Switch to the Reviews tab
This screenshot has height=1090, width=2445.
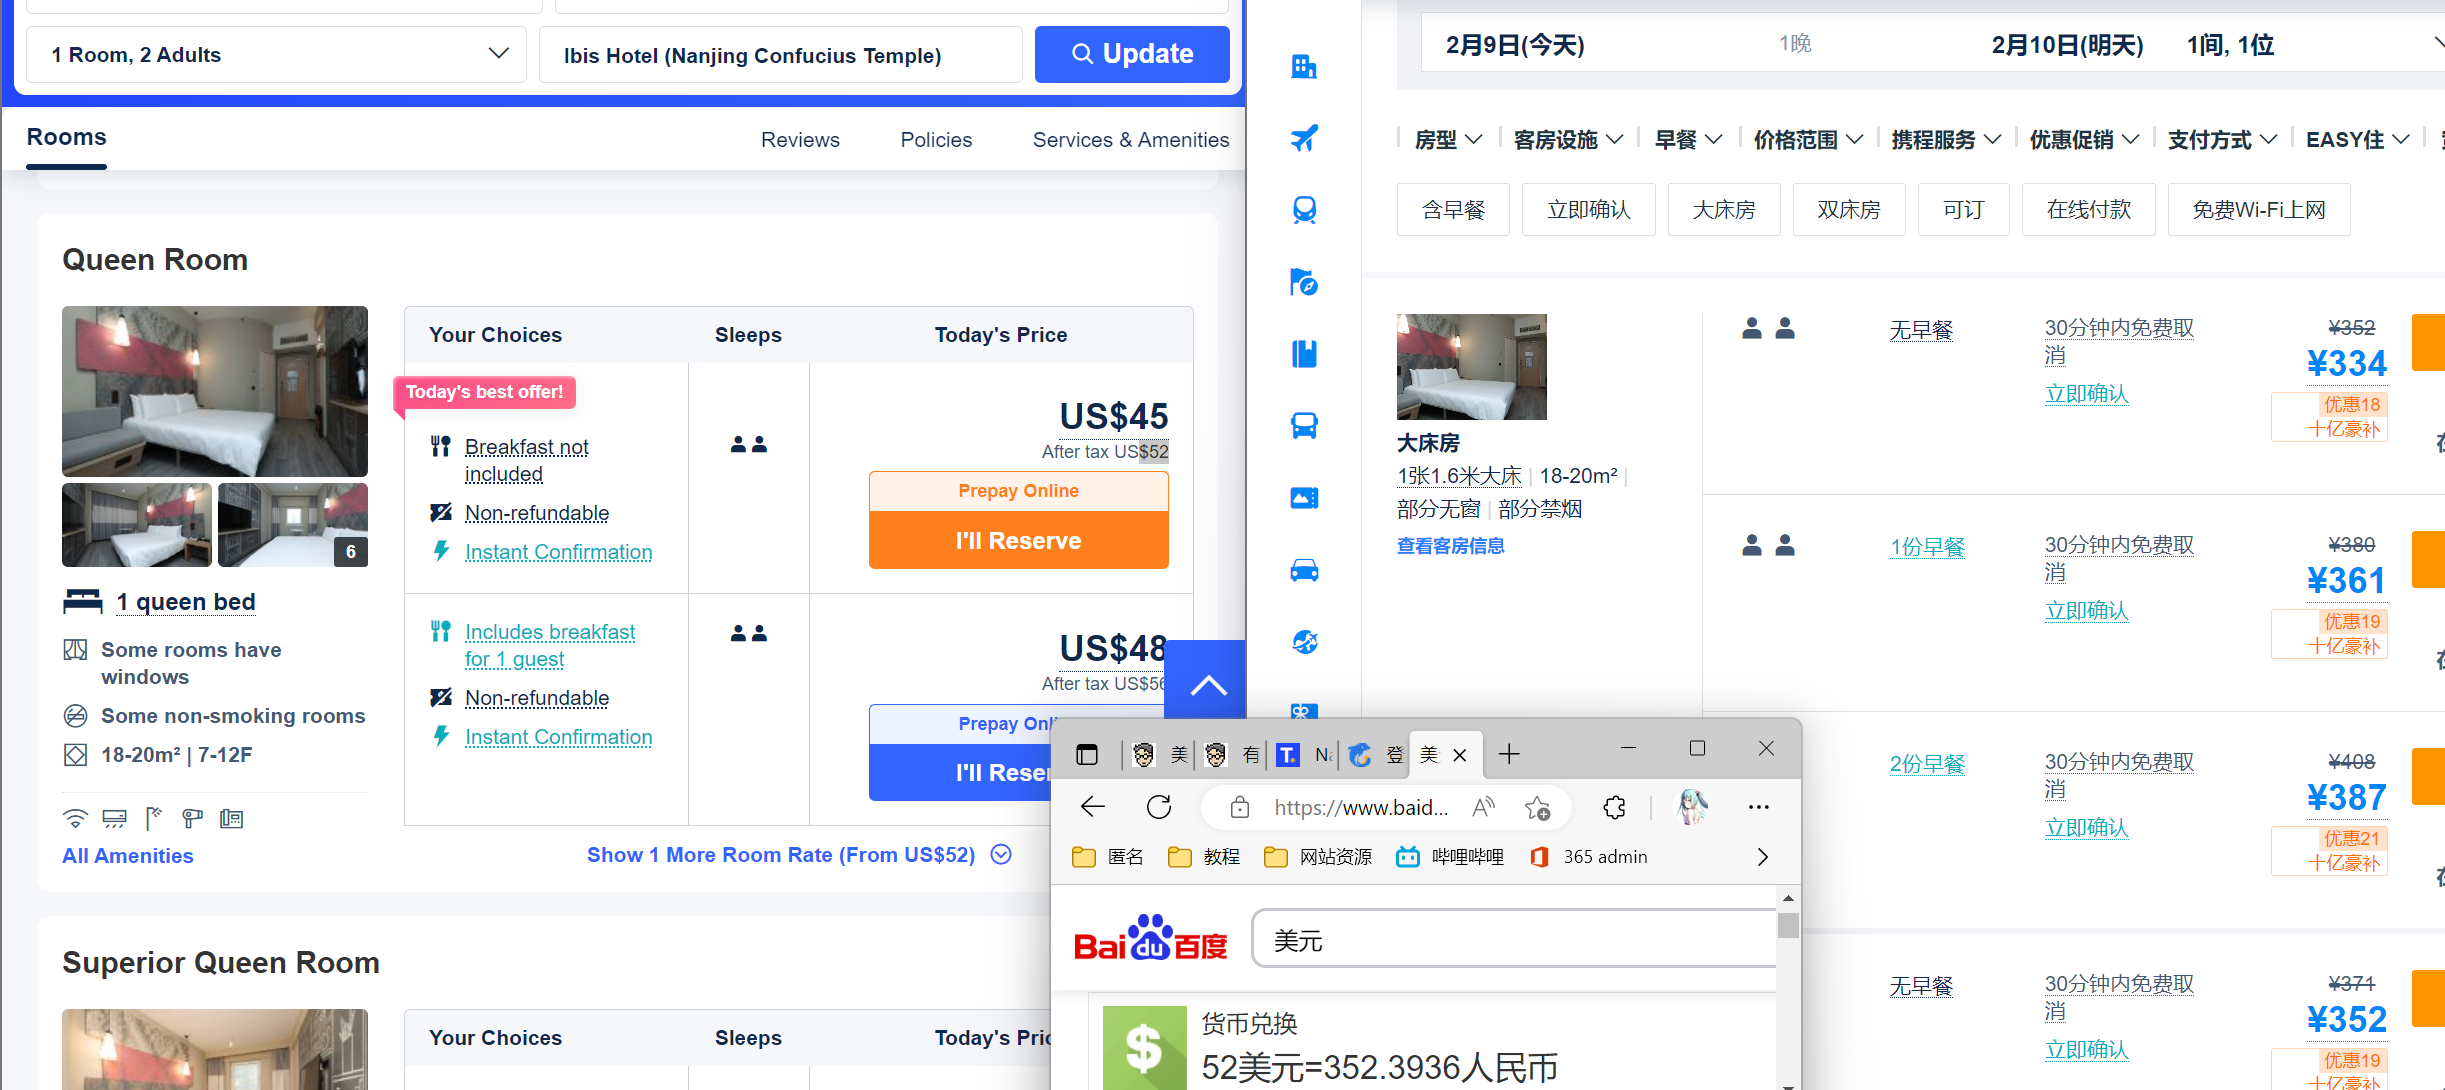tap(799, 140)
